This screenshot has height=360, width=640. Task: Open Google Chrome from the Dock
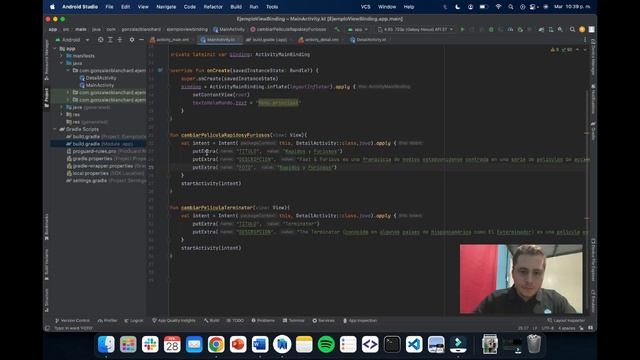click(x=216, y=344)
